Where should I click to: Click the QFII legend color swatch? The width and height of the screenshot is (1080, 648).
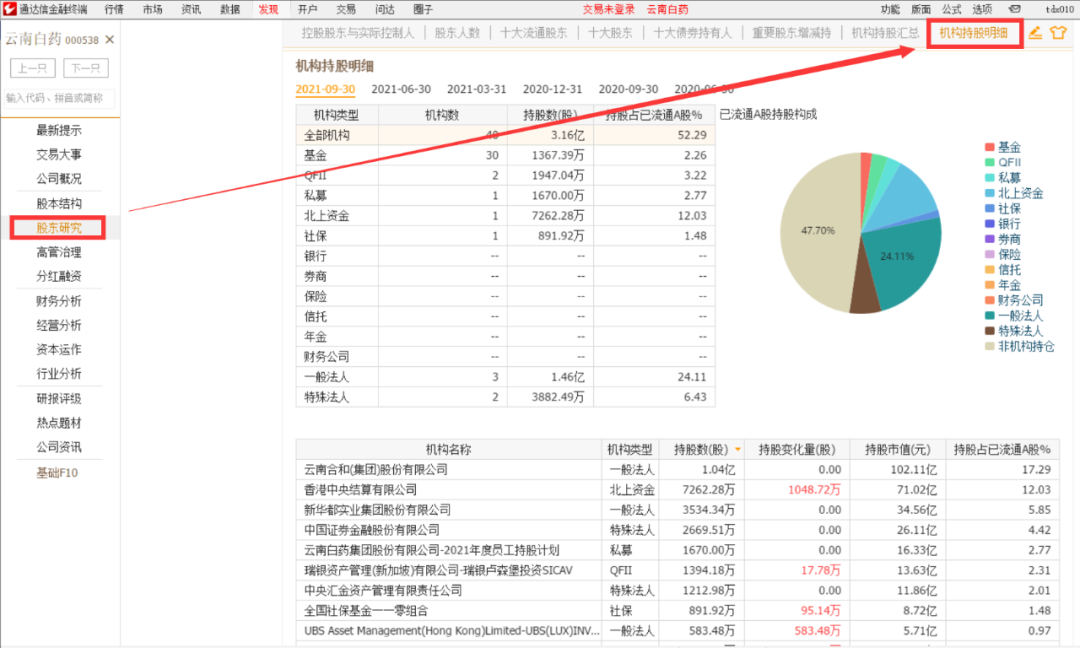(x=990, y=163)
